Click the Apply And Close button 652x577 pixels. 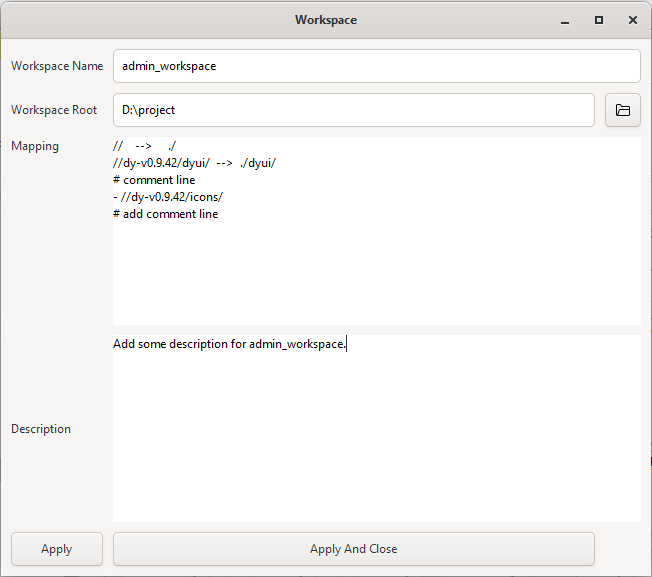pos(353,549)
